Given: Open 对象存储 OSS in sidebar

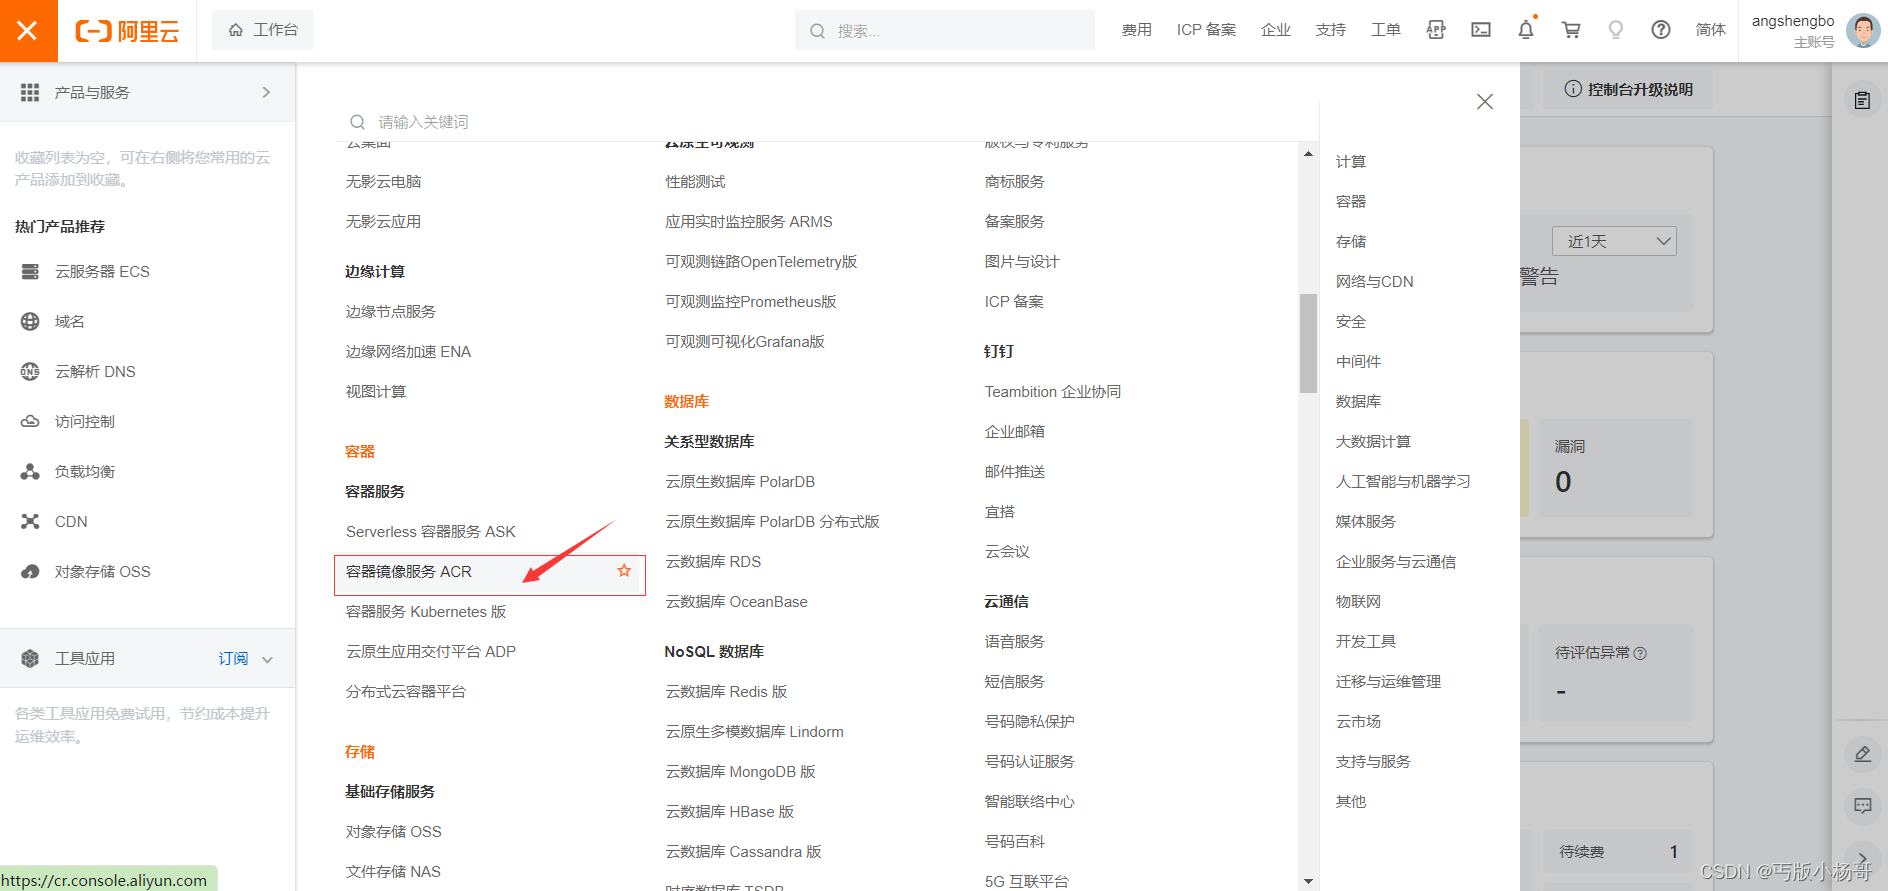Looking at the screenshot, I should 102,572.
